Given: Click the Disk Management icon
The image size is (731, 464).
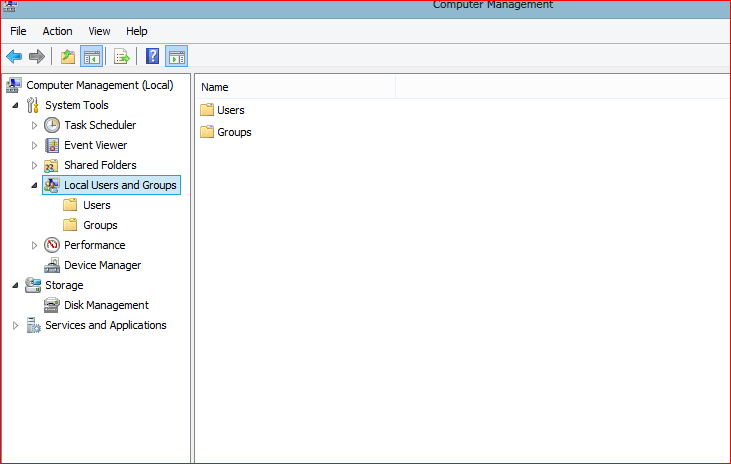Looking at the screenshot, I should [52, 305].
